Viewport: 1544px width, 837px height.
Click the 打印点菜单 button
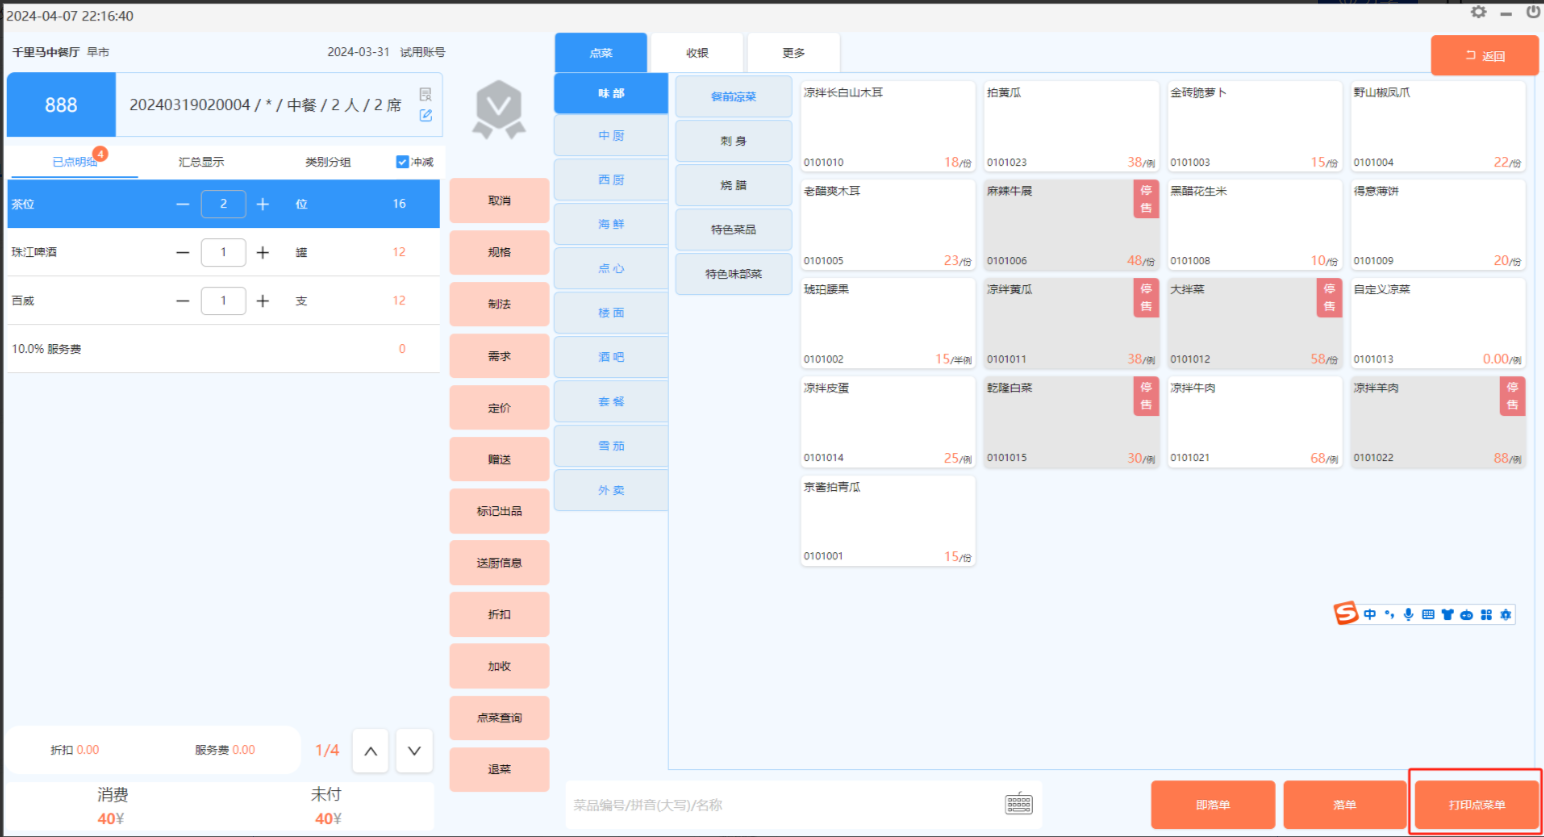(x=1476, y=805)
